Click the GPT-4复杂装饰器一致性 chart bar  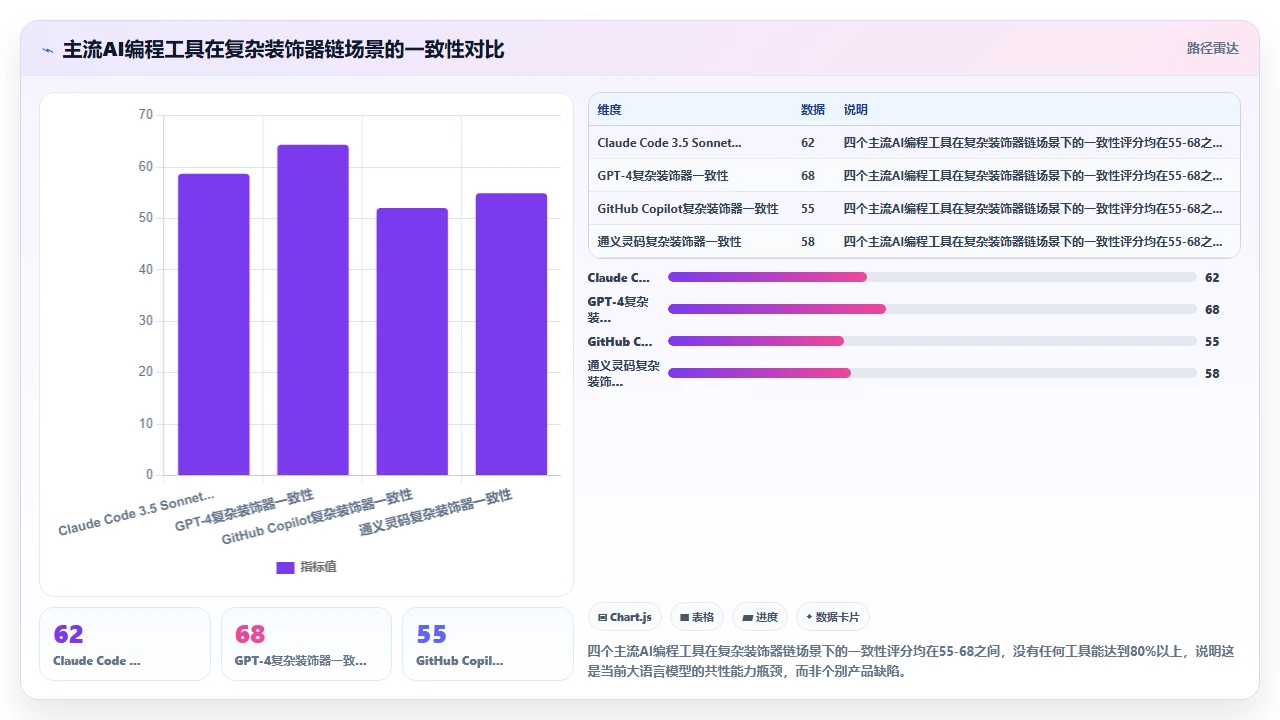pos(313,310)
